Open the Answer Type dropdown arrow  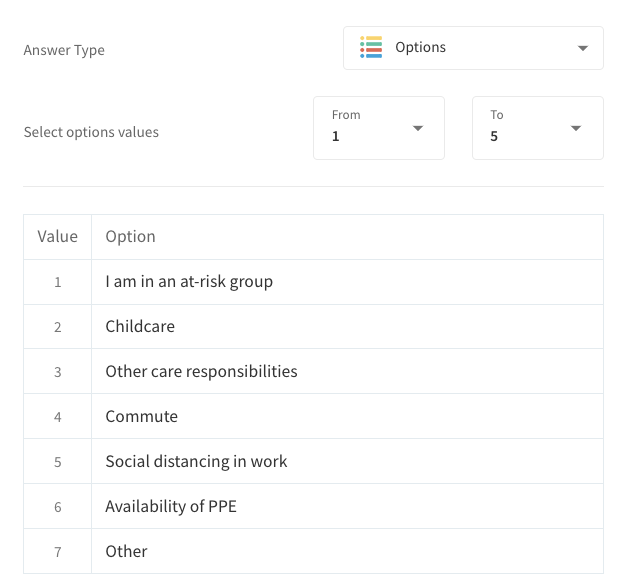(583, 48)
